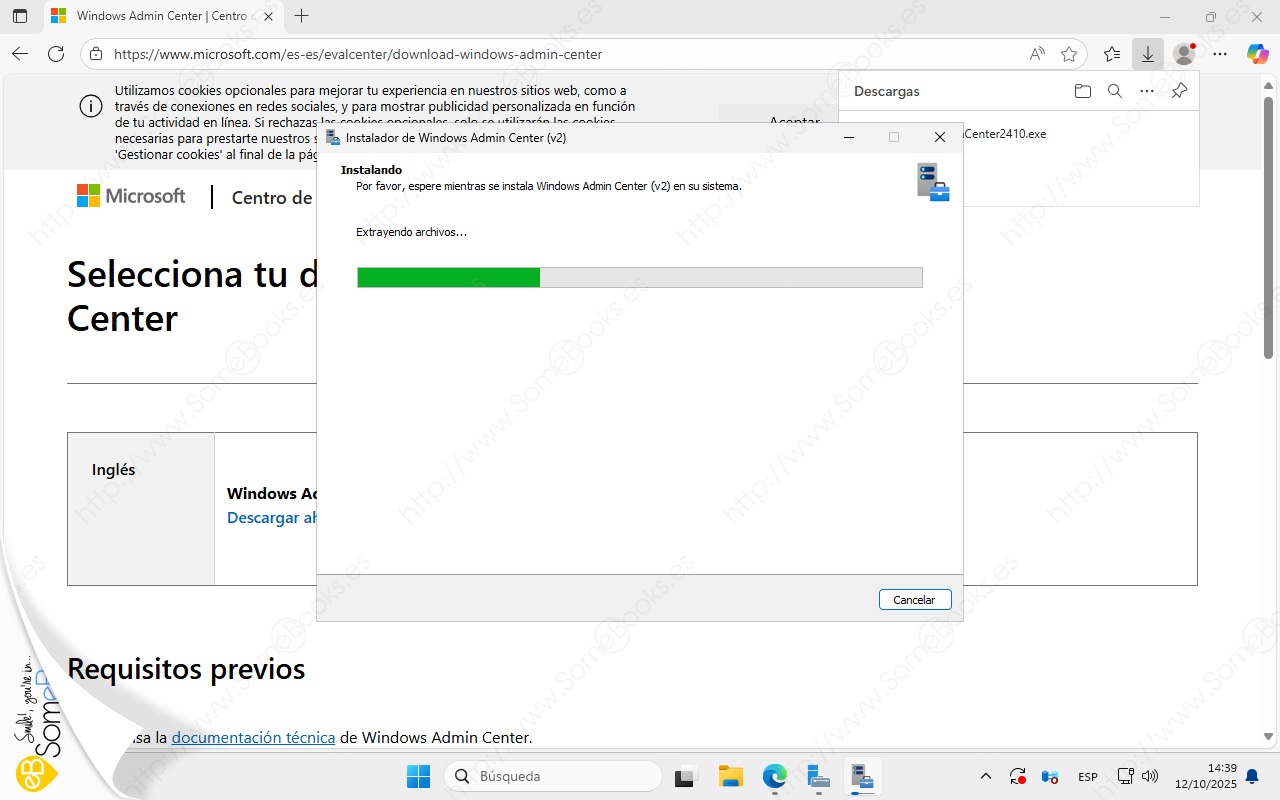Expand the system tray hidden icons chevron

(986, 776)
